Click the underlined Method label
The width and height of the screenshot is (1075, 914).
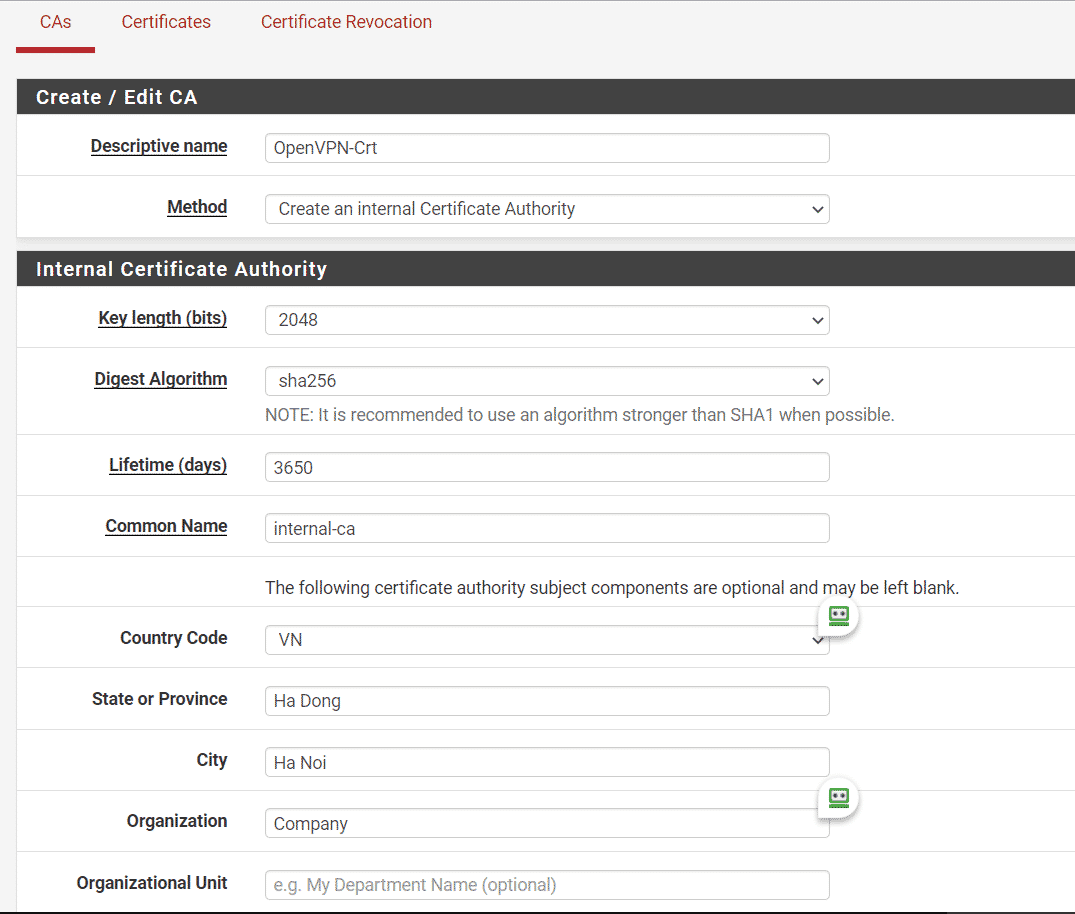[197, 207]
